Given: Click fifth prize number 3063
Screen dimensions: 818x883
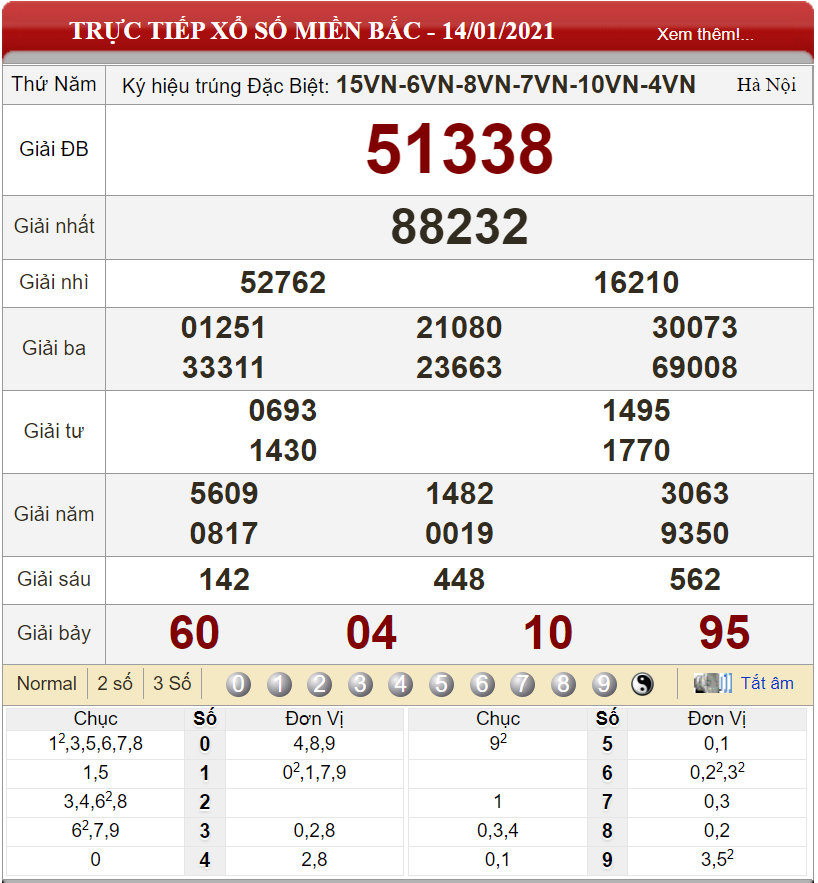Looking at the screenshot, I should (x=695, y=494).
